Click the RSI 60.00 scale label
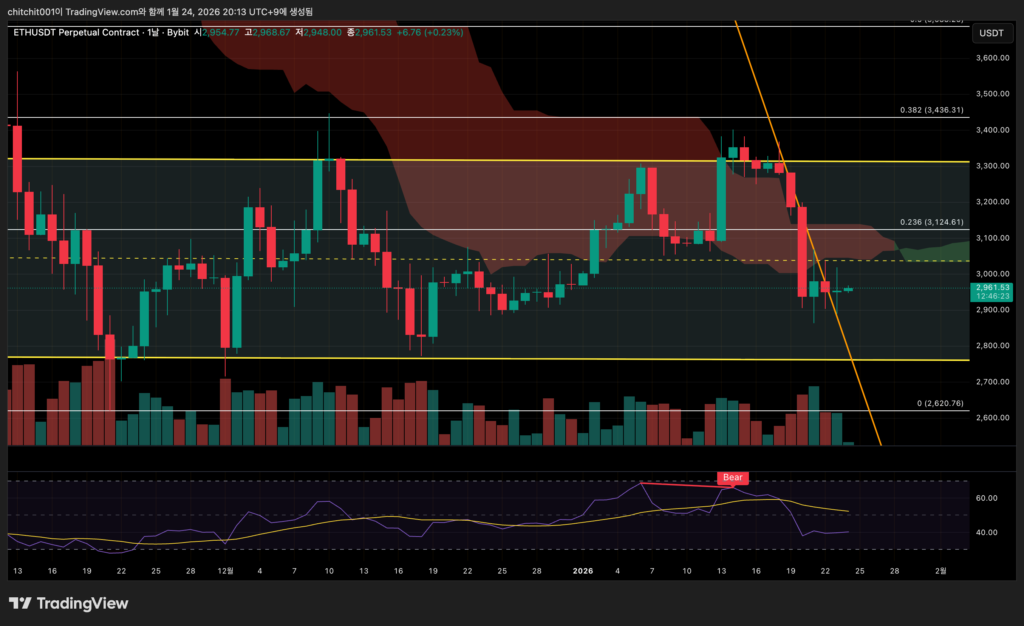 985,498
